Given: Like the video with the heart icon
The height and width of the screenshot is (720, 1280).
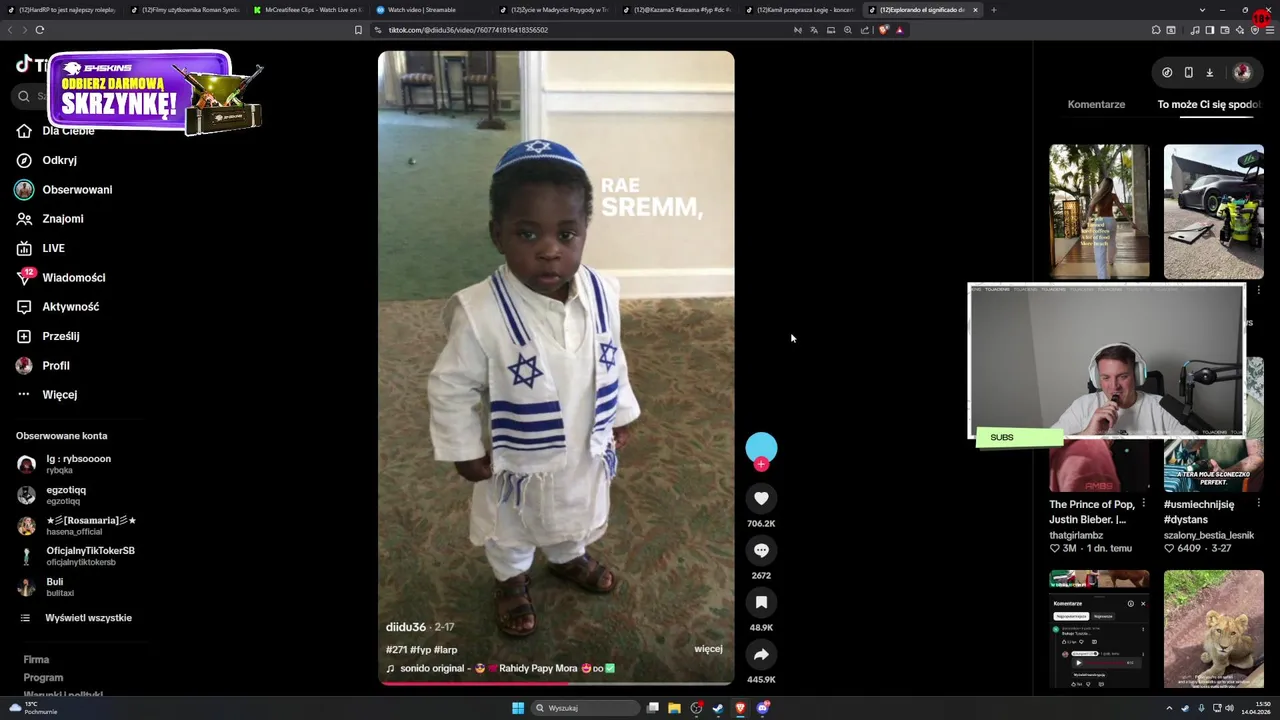Looking at the screenshot, I should click(761, 498).
